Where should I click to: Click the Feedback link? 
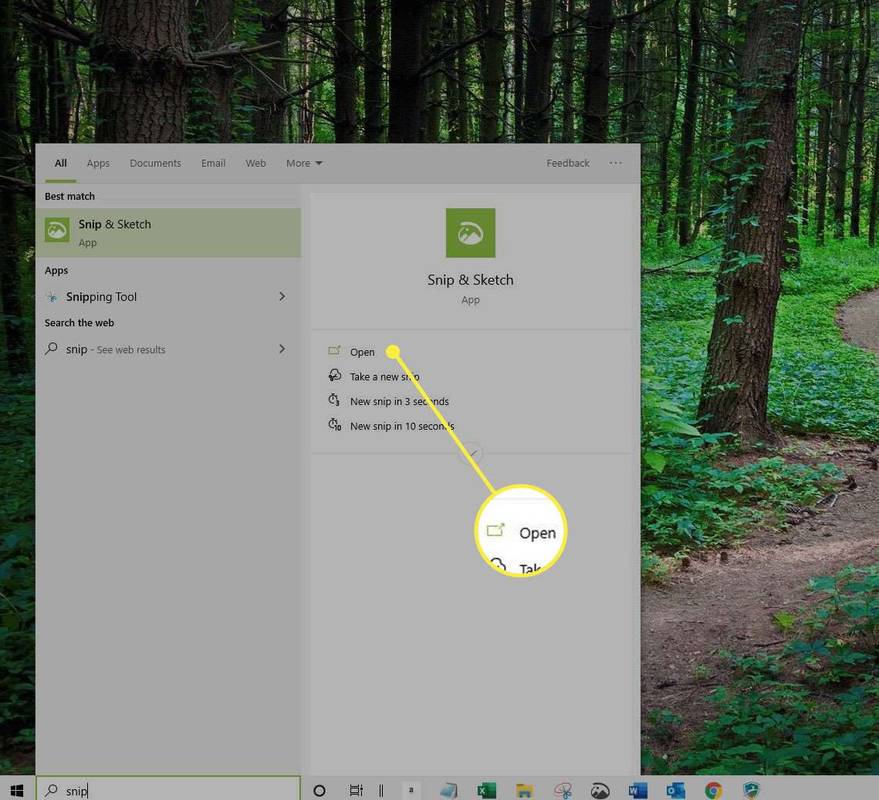568,163
